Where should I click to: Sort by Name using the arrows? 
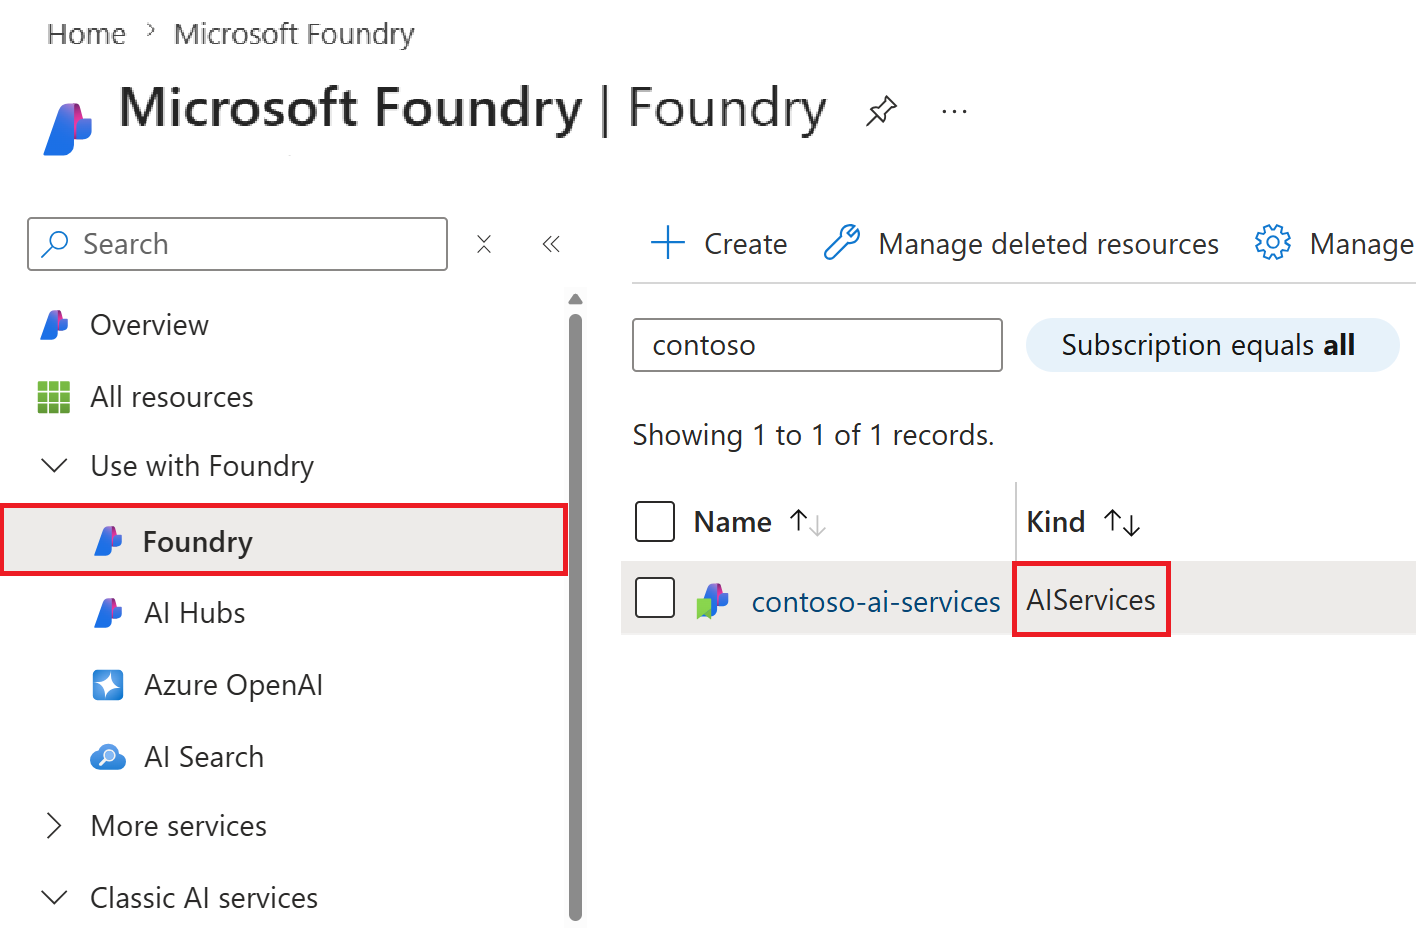(x=807, y=522)
